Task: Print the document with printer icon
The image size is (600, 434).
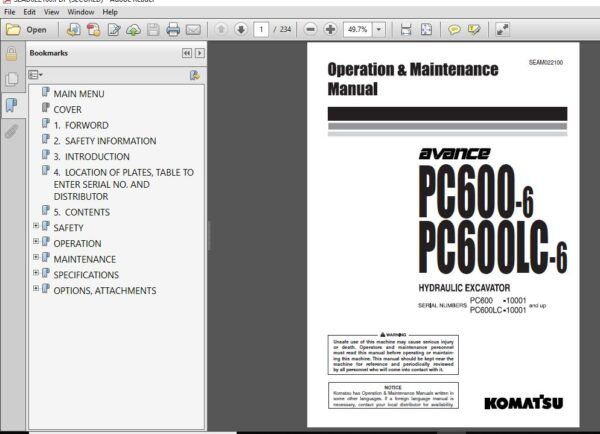Action: [173, 29]
